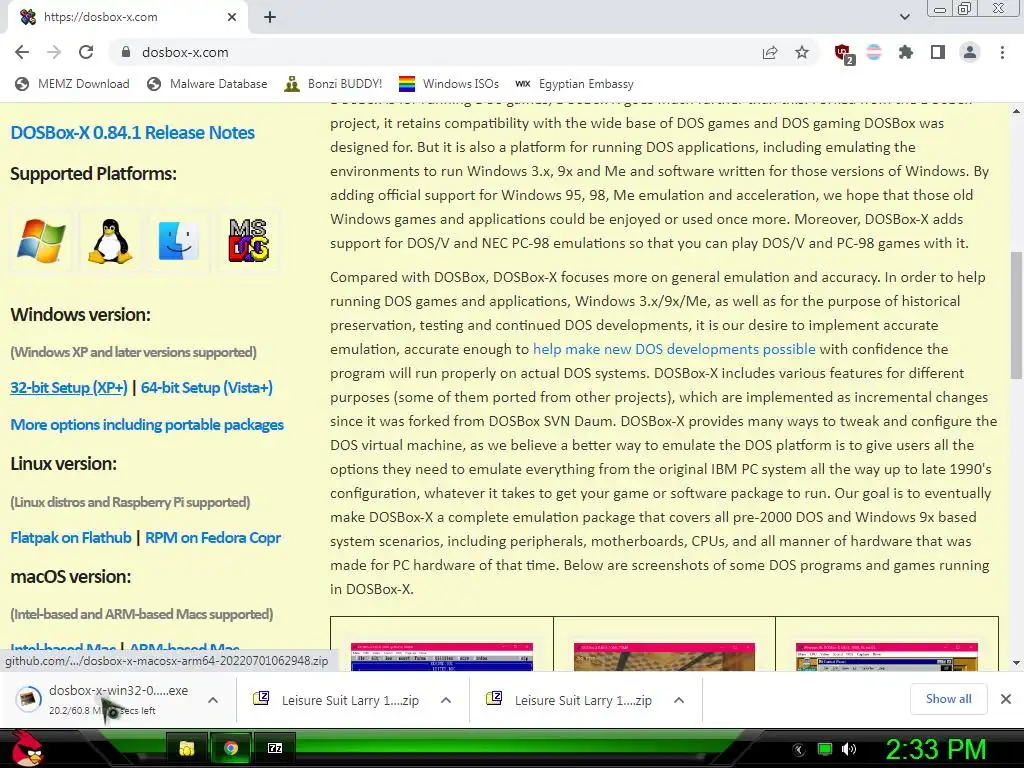The height and width of the screenshot is (768, 1024).
Task: Open the Windows ISOs bookmark
Action: [449, 84]
